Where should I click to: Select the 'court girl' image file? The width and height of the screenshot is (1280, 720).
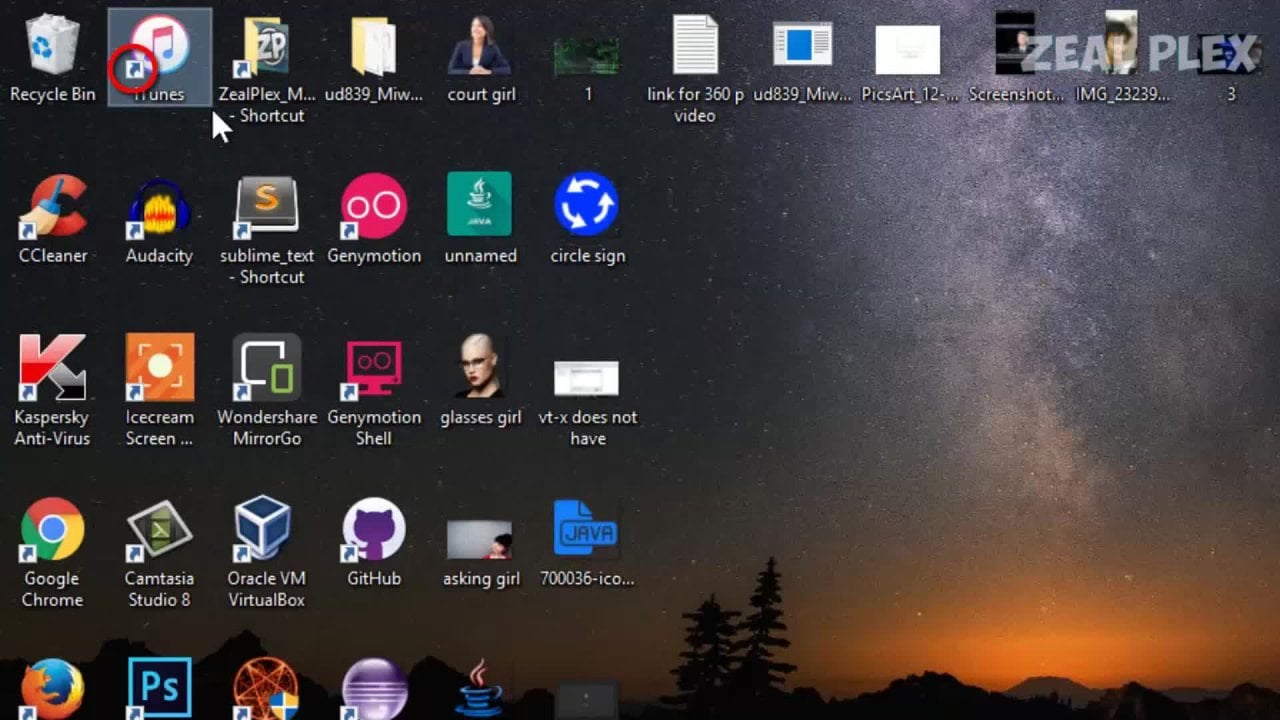click(x=481, y=47)
